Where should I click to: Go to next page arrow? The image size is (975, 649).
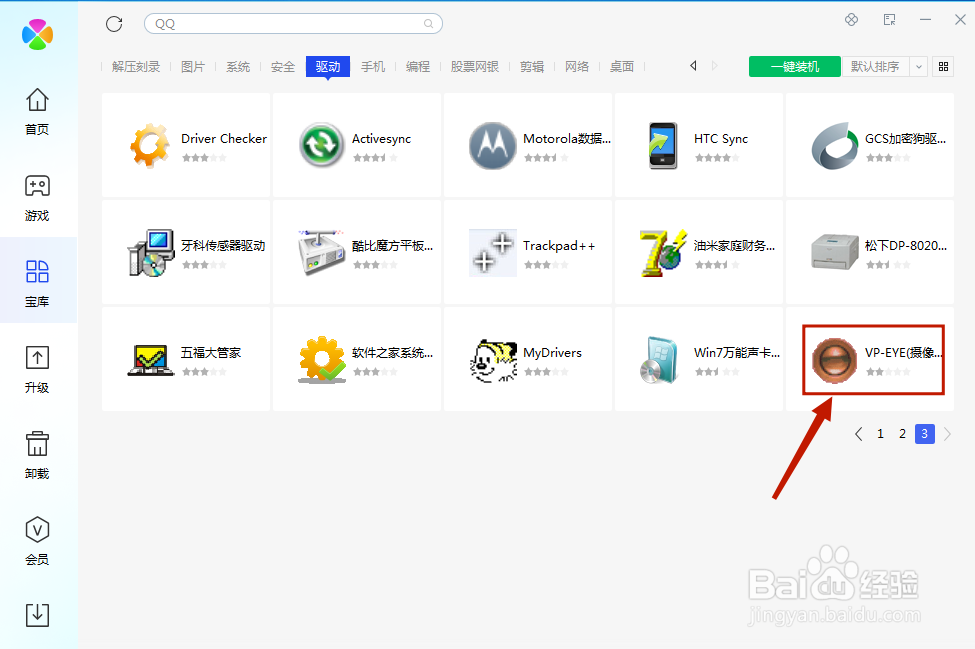point(947,434)
